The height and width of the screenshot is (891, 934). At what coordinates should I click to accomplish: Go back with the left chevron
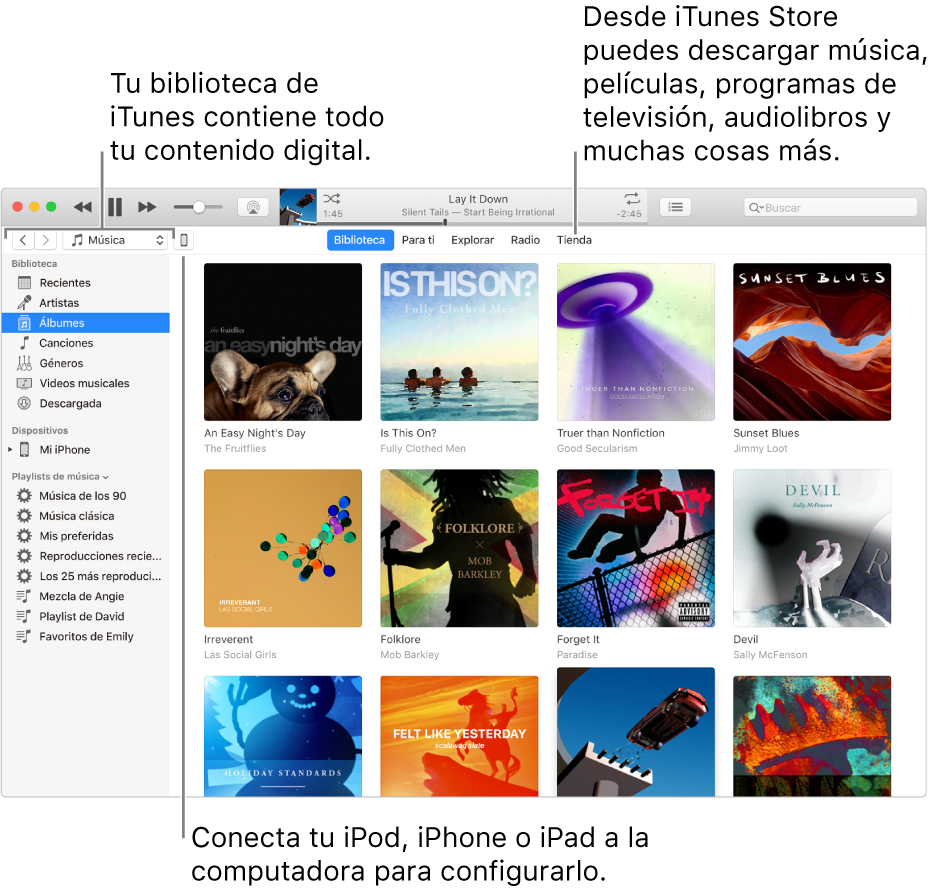(23, 240)
